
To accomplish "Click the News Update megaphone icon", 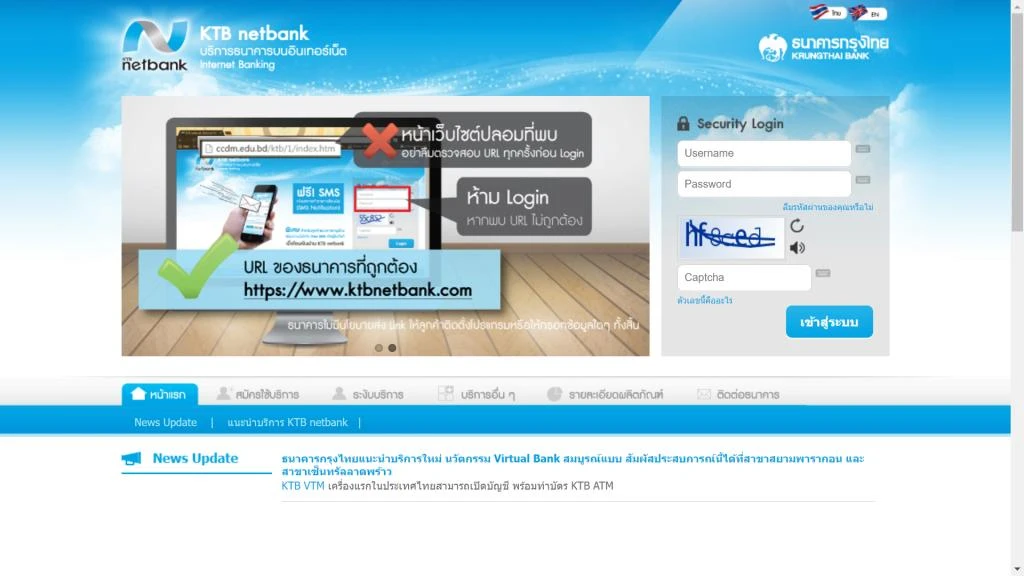I will click(131, 458).
